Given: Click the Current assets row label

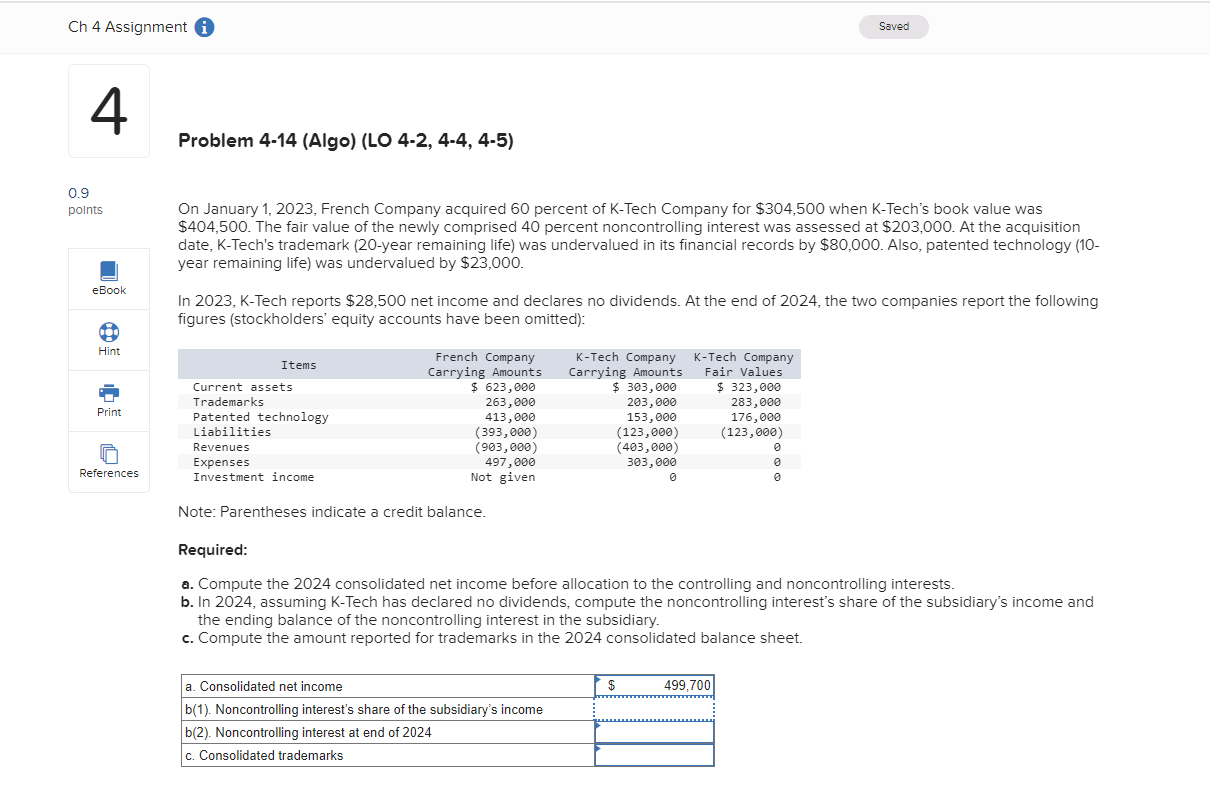Looking at the screenshot, I should click(243, 387).
